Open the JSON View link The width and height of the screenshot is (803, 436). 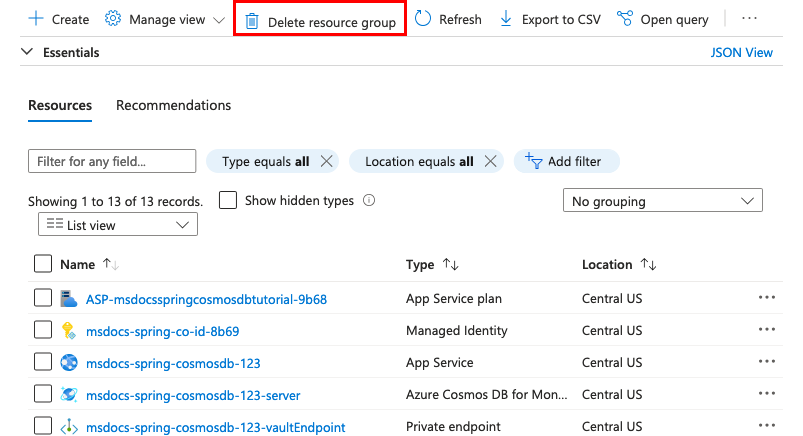click(x=742, y=52)
